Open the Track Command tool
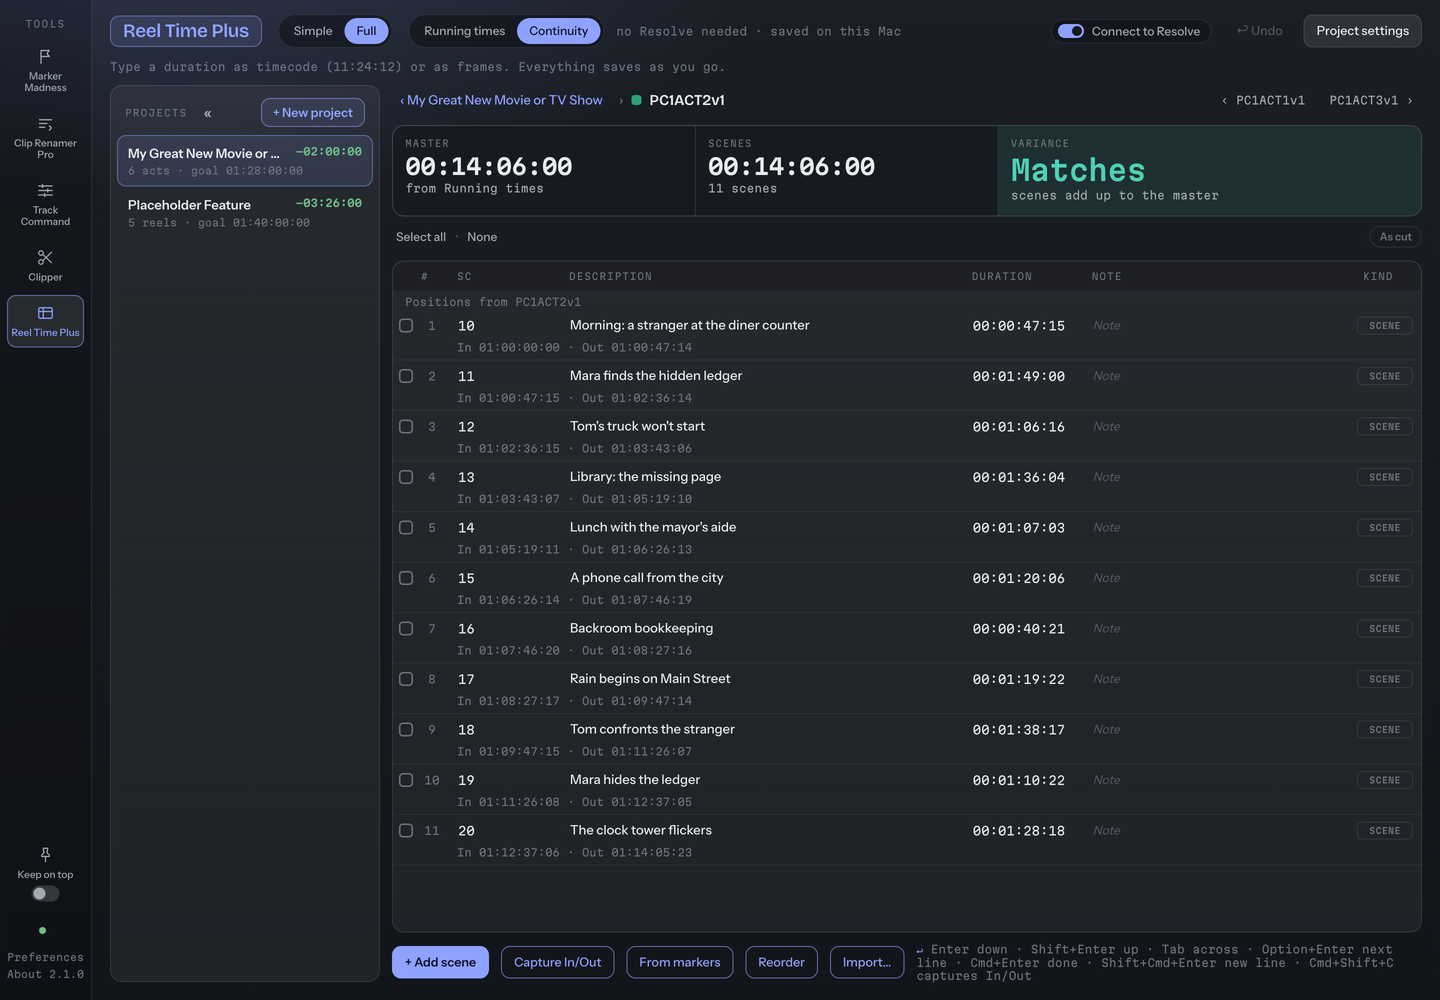Screen dimensions: 1440x1000 coord(45,204)
